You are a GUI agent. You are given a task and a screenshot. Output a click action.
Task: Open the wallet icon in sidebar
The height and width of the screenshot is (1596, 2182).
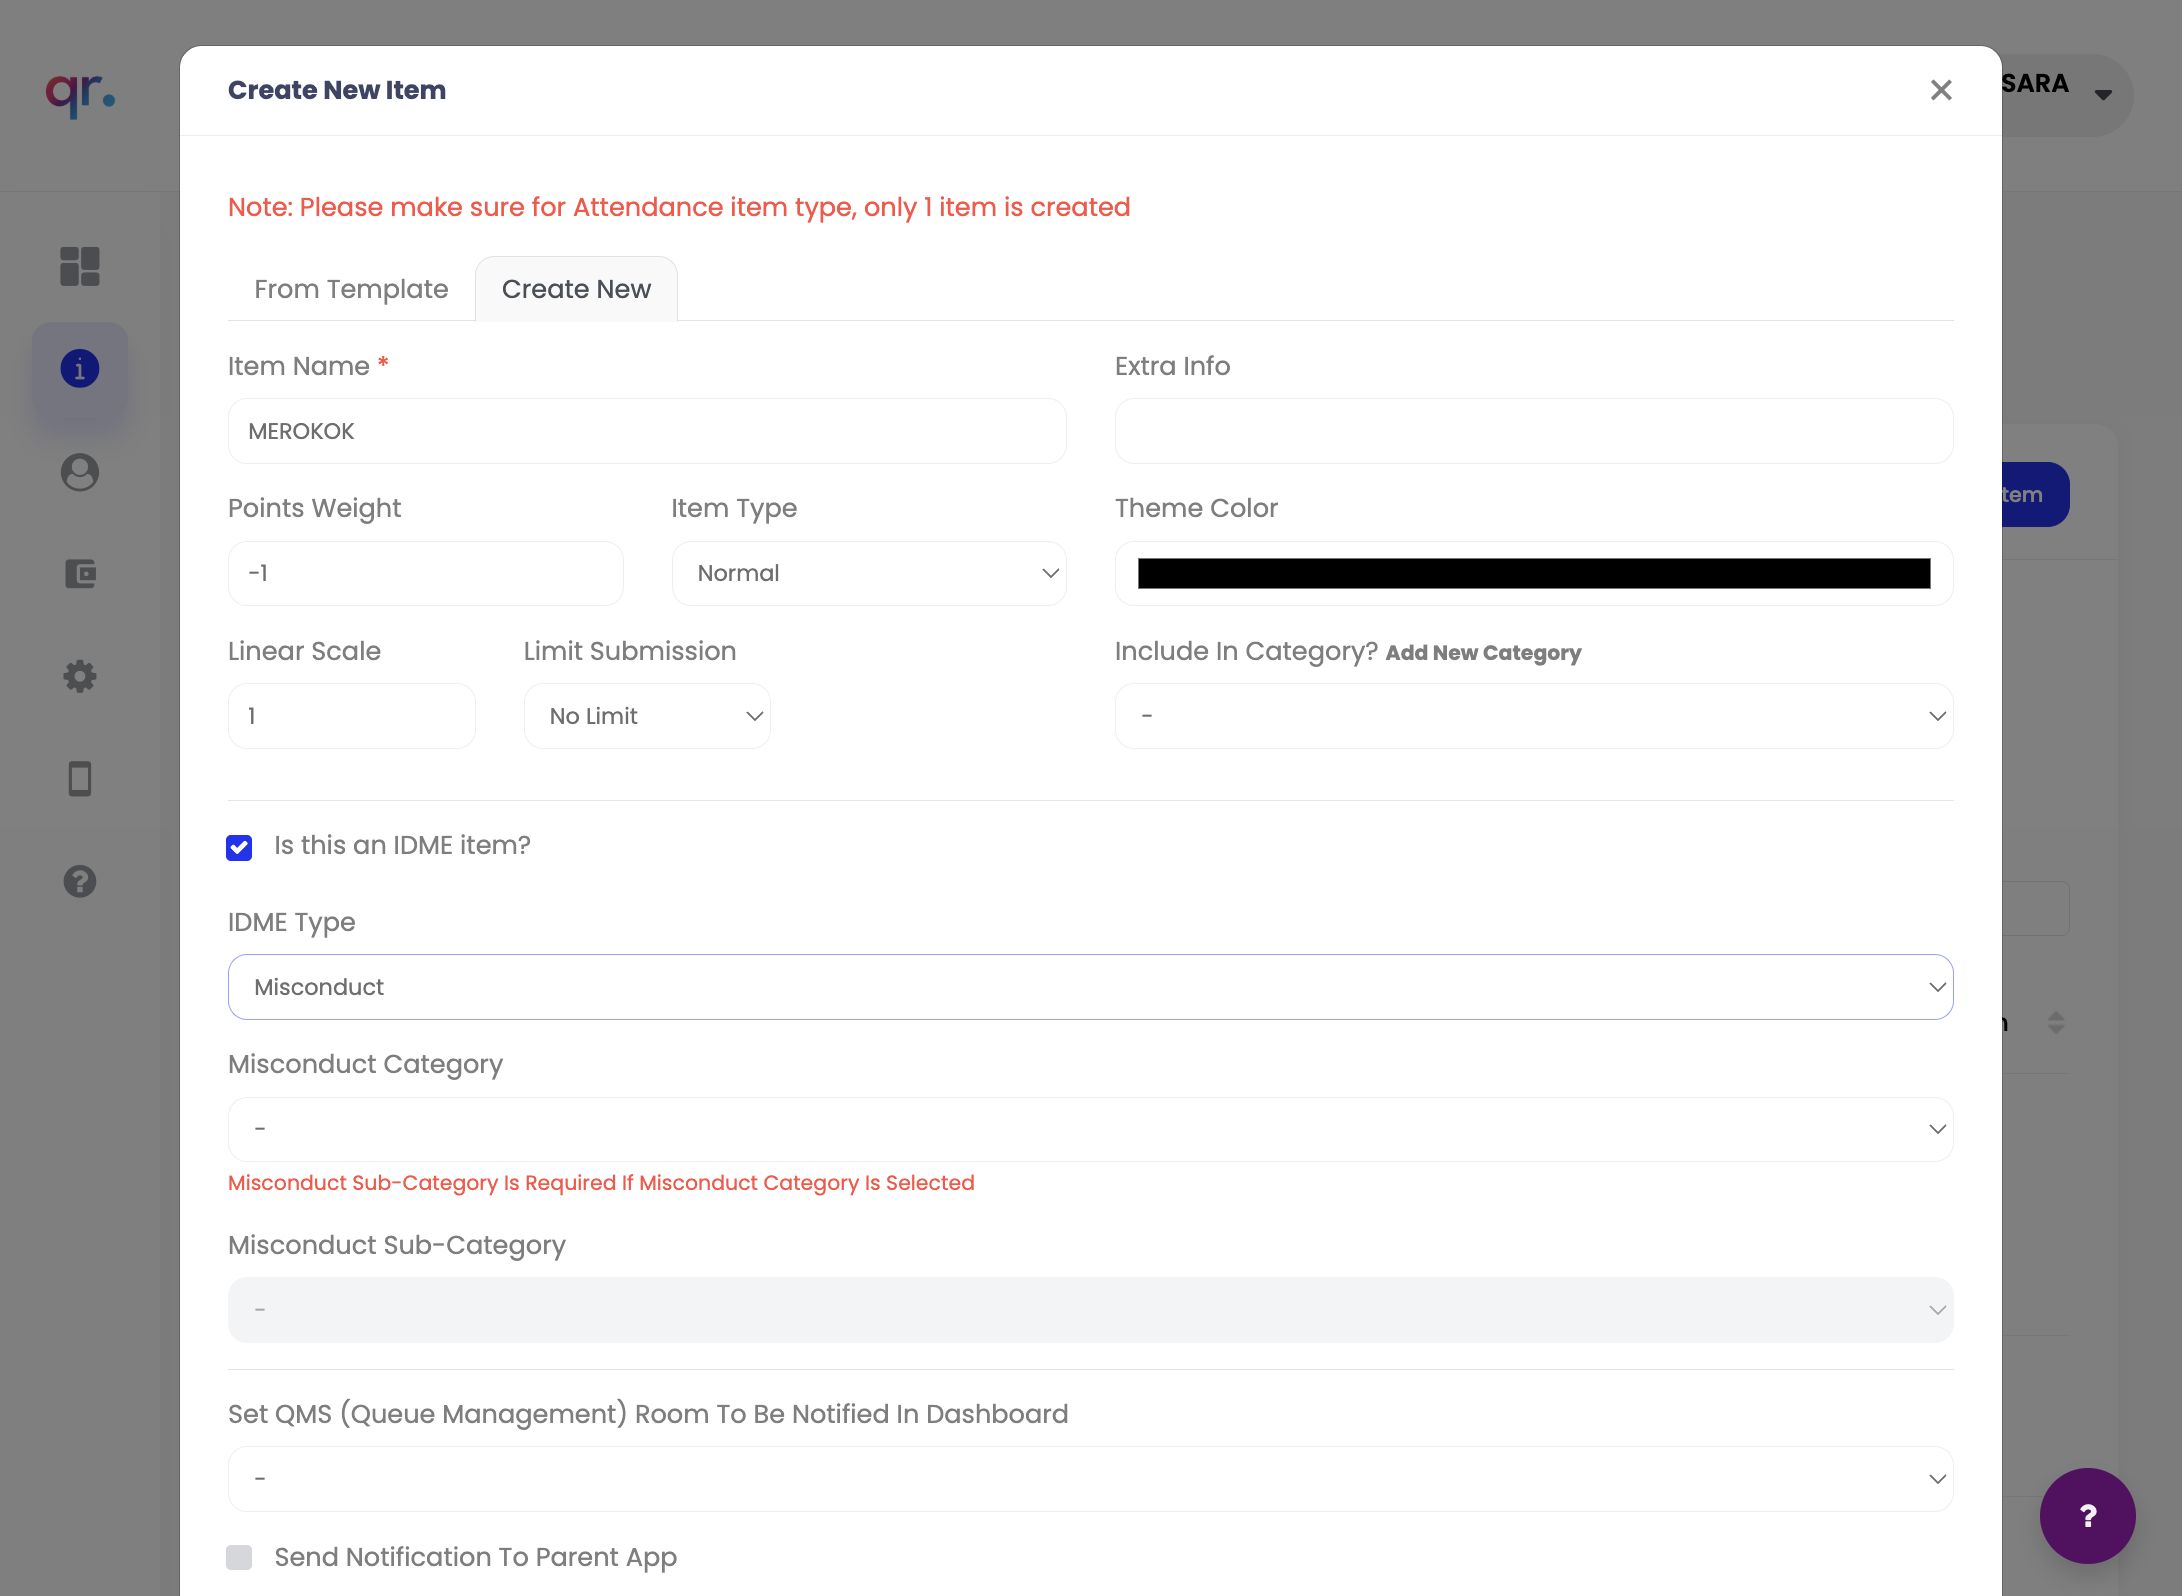click(x=80, y=574)
